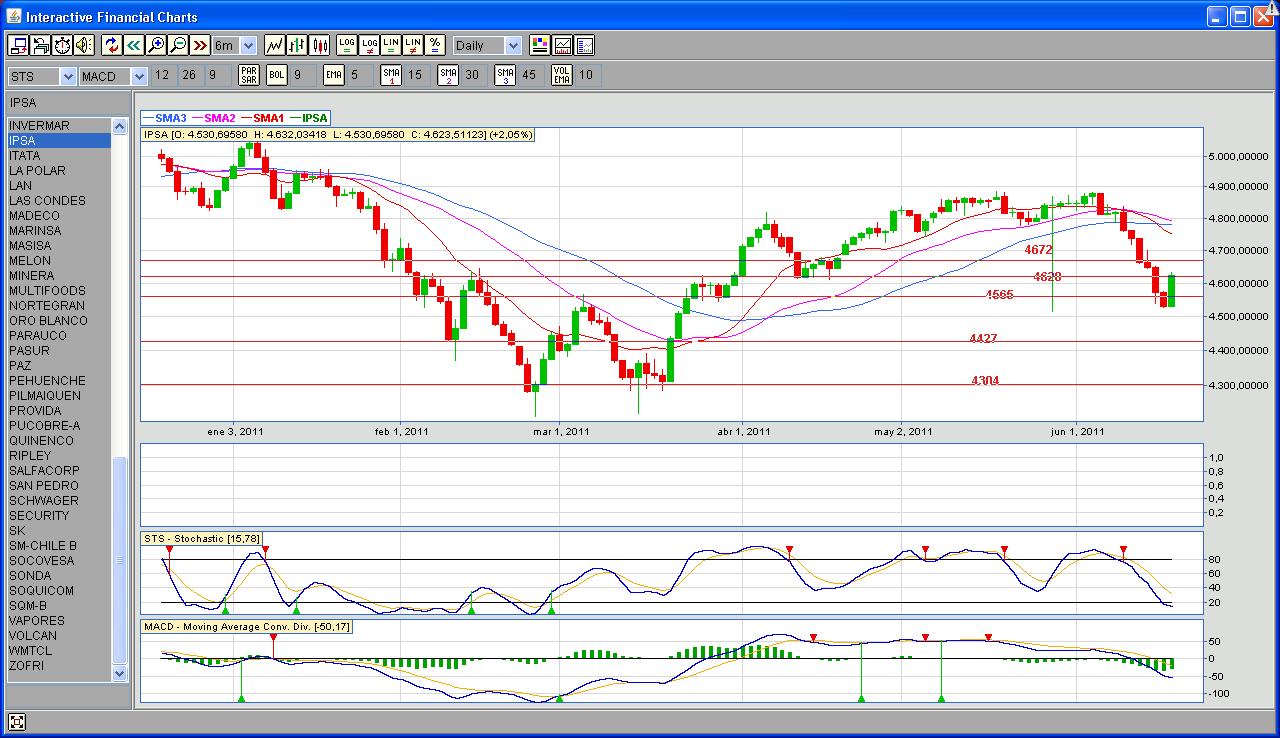The image size is (1280, 738).
Task: Switch to line chart type
Action: [x=274, y=45]
